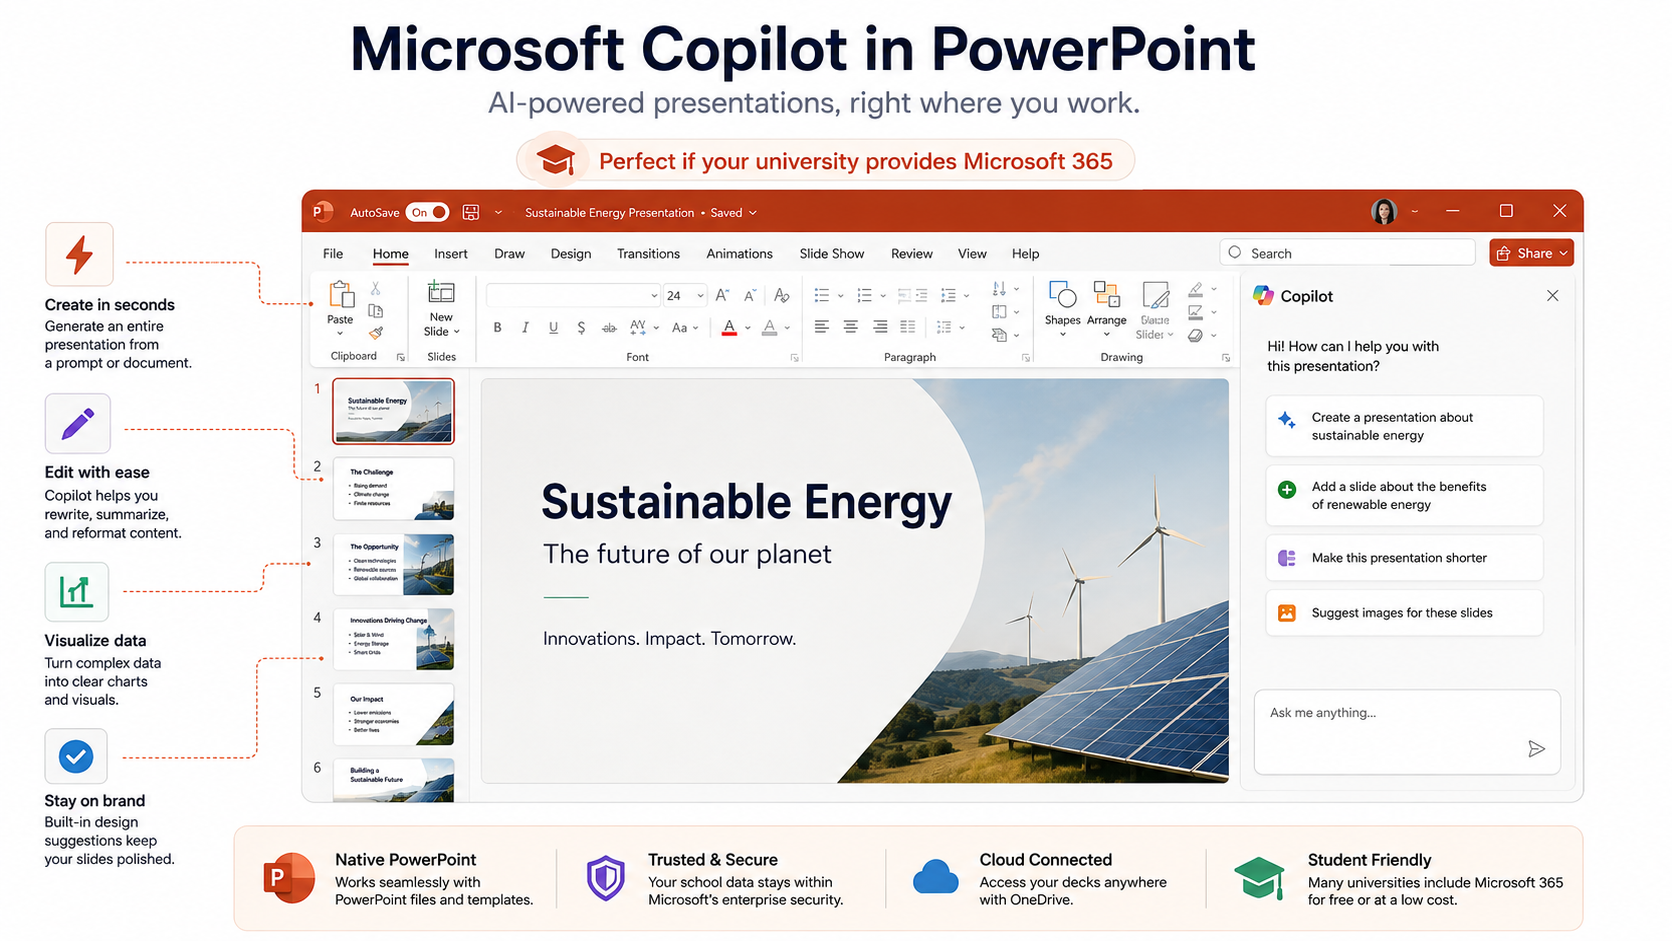Select the Format Painter brush icon

point(376,333)
